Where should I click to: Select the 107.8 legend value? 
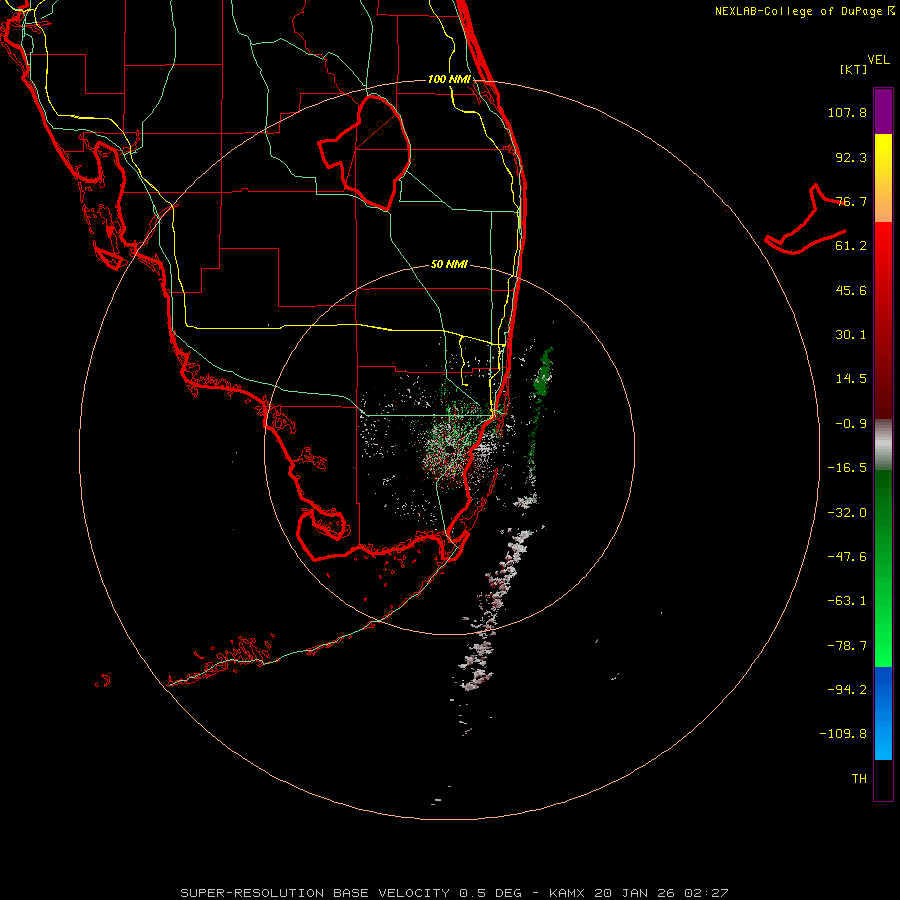[847, 112]
